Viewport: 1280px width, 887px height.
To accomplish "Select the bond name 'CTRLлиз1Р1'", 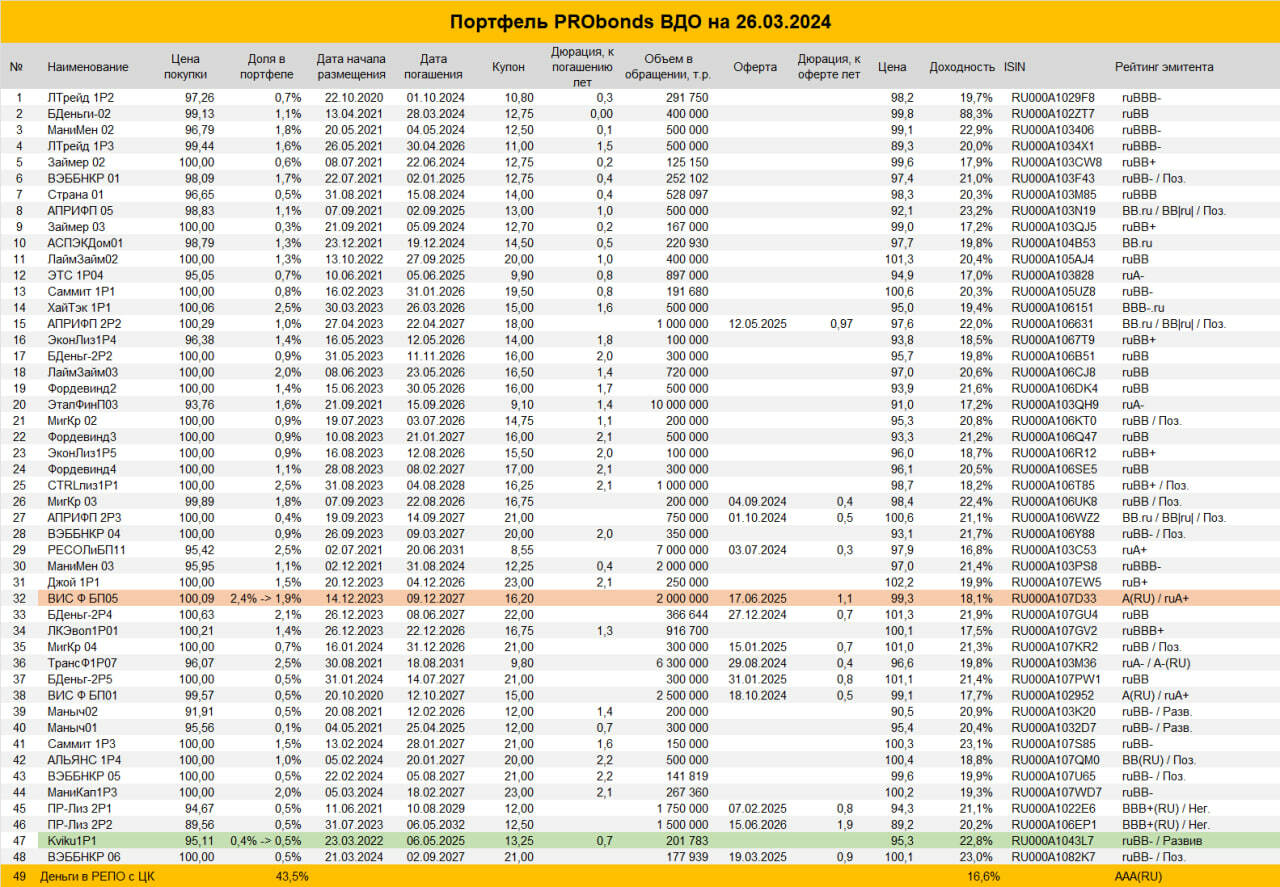I will [83, 484].
